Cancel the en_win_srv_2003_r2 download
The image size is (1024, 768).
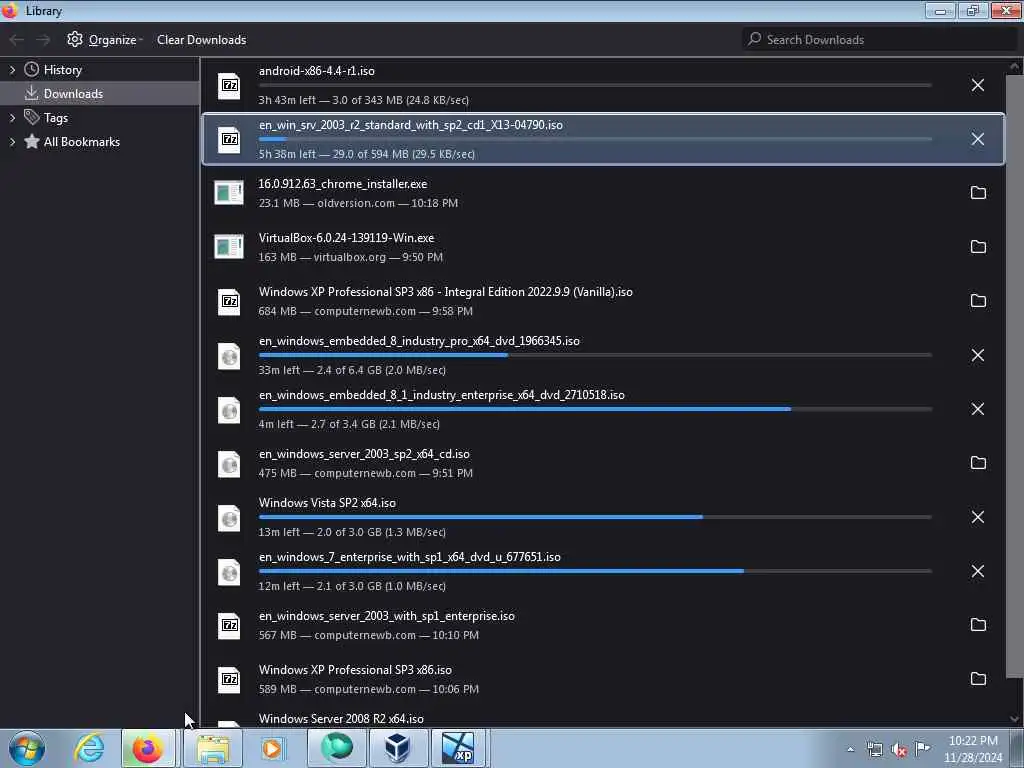[977, 139]
